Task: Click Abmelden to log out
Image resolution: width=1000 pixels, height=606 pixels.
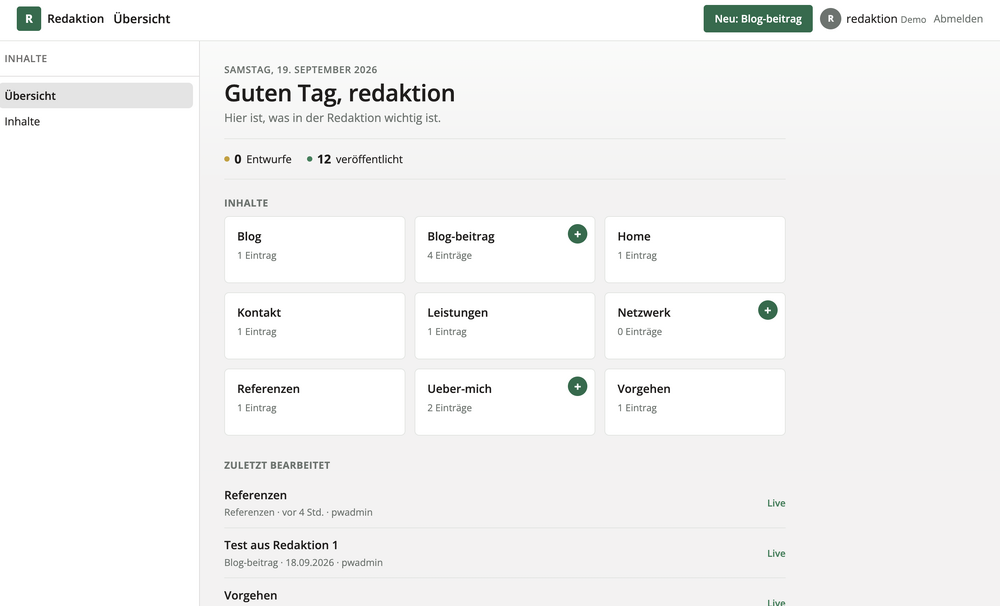Action: coord(958,19)
